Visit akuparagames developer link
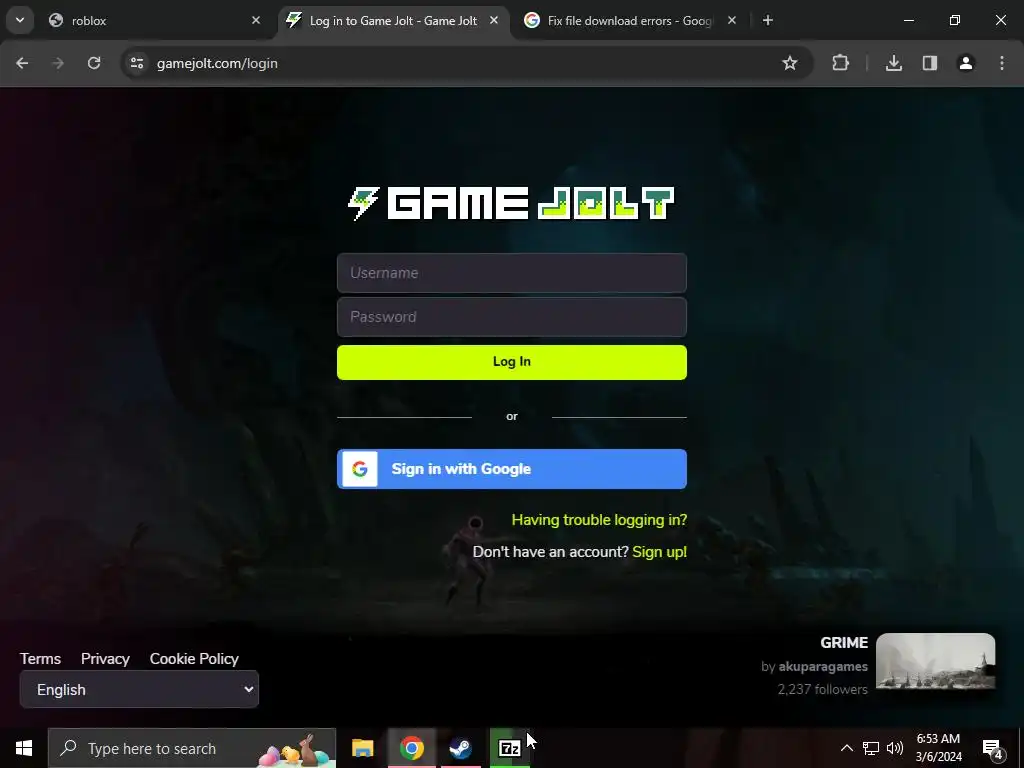The image size is (1024, 768). pos(823,666)
